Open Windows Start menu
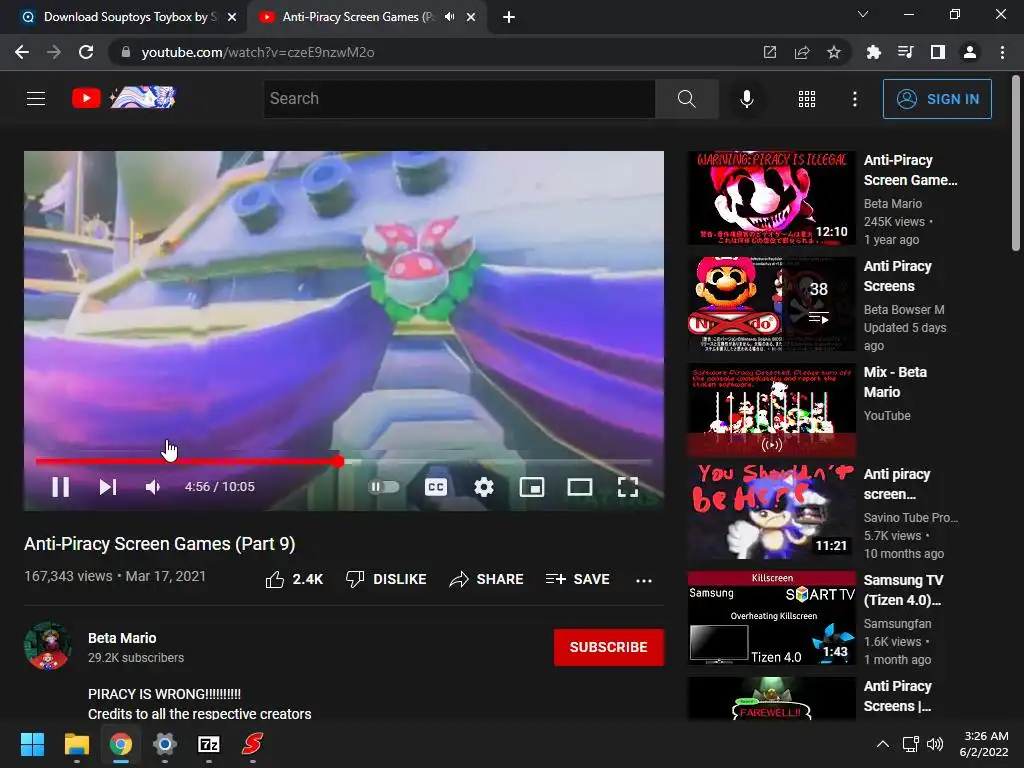Screen dimensions: 1024x768 tap(32, 744)
